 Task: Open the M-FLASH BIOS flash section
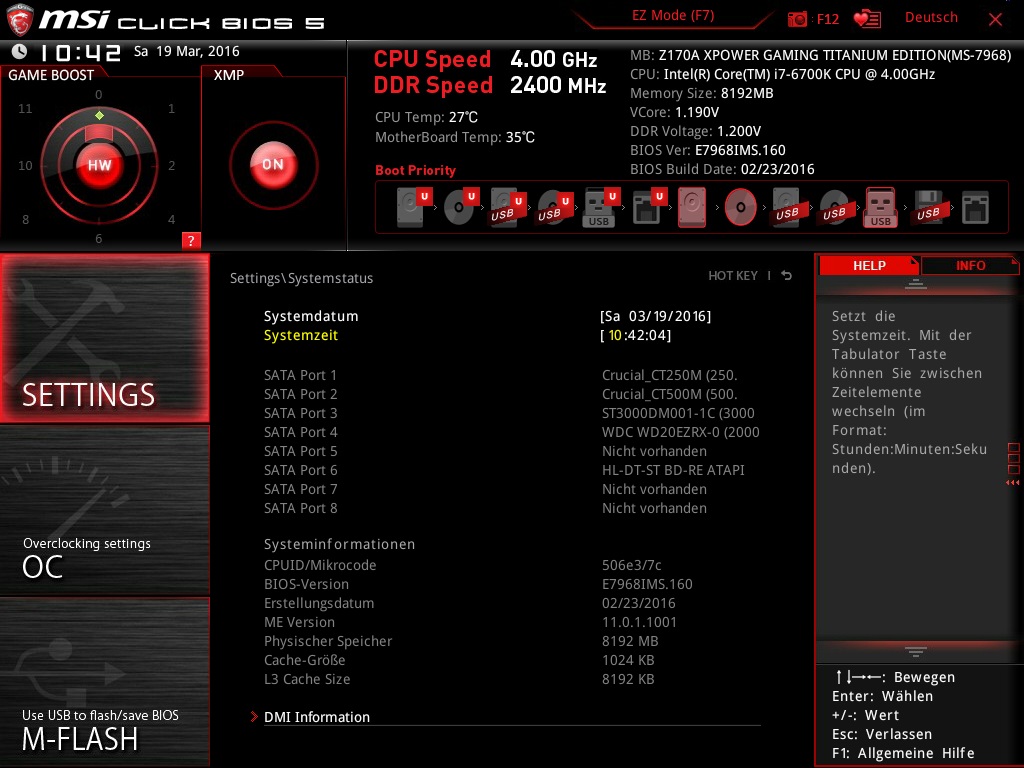point(104,682)
